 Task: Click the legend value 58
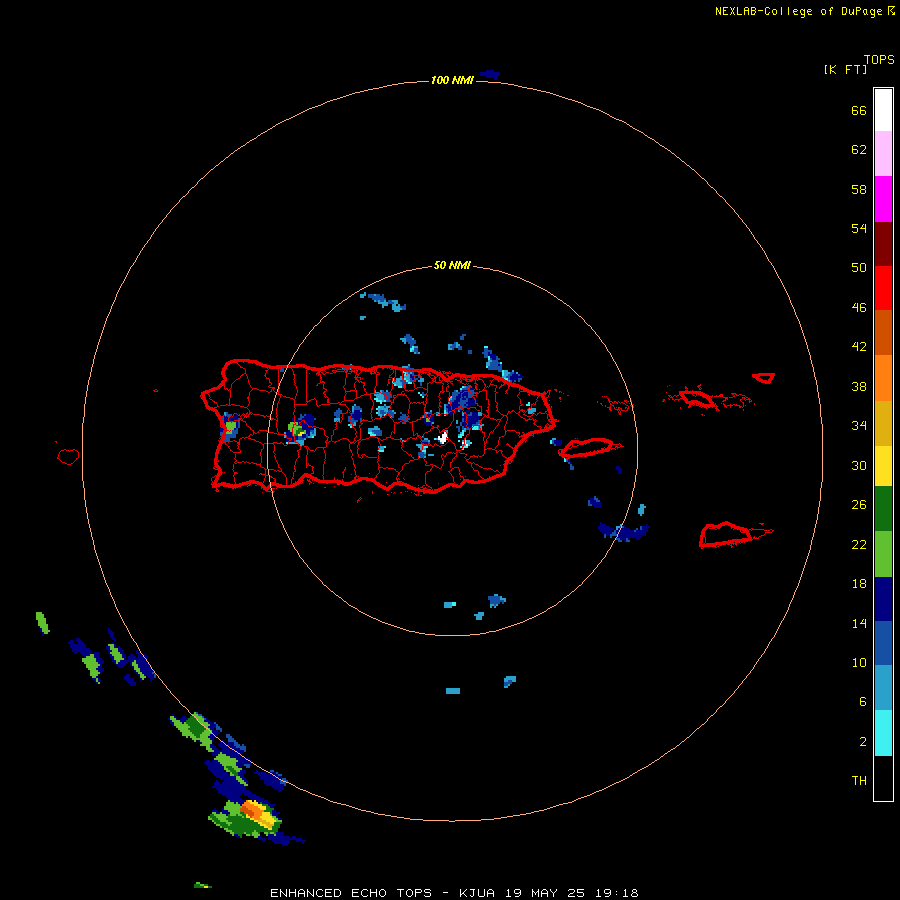(x=859, y=189)
